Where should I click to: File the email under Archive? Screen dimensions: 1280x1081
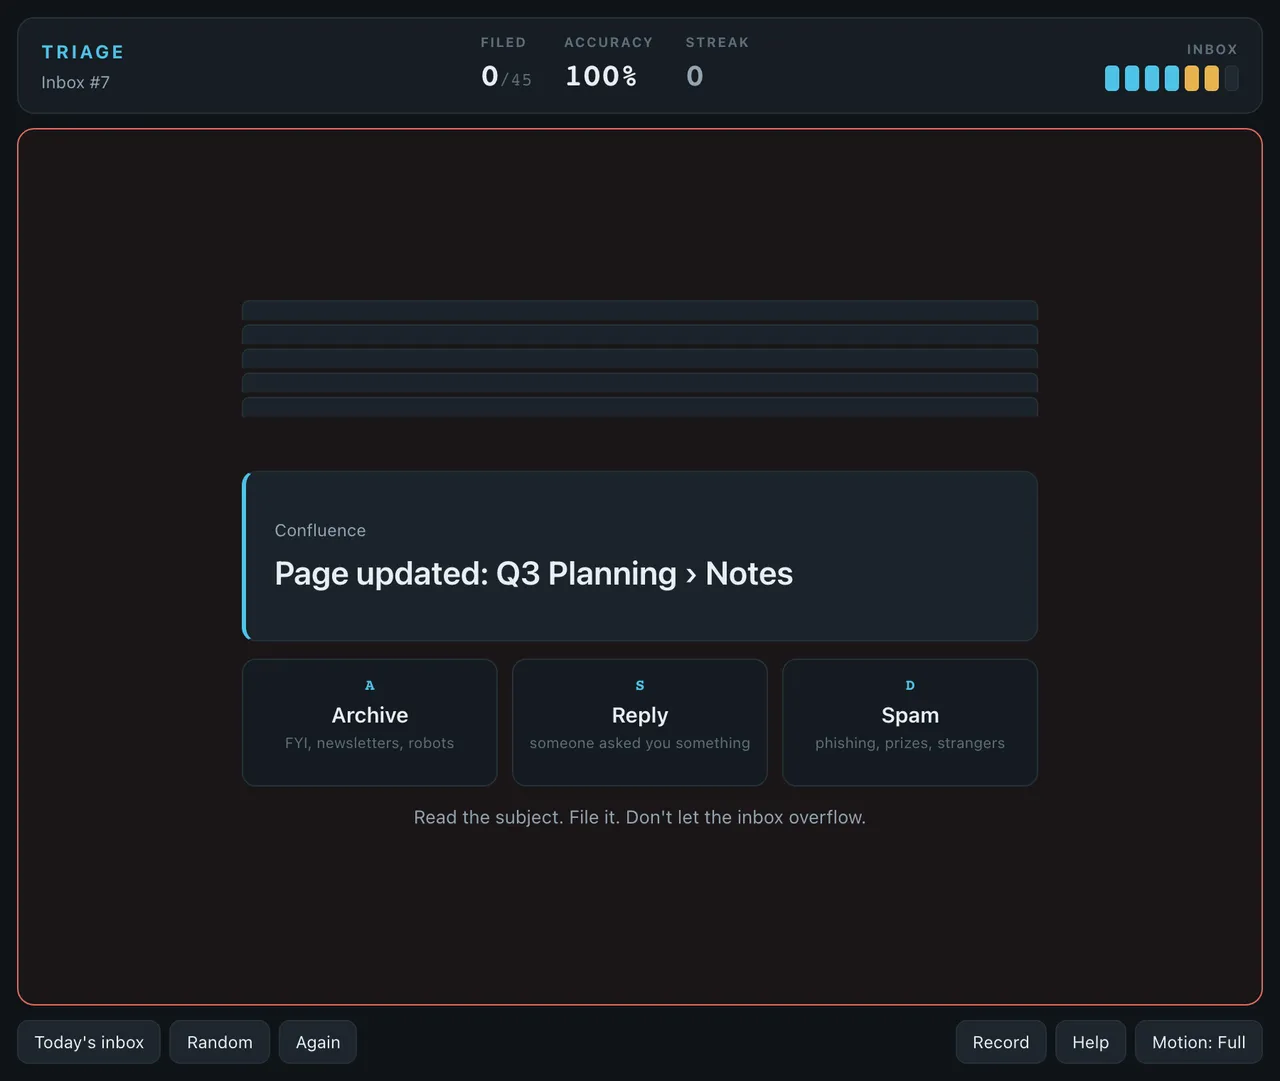369,722
